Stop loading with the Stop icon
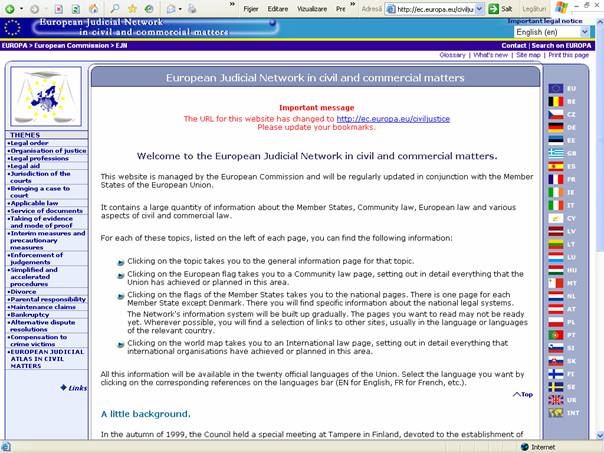 59,9
